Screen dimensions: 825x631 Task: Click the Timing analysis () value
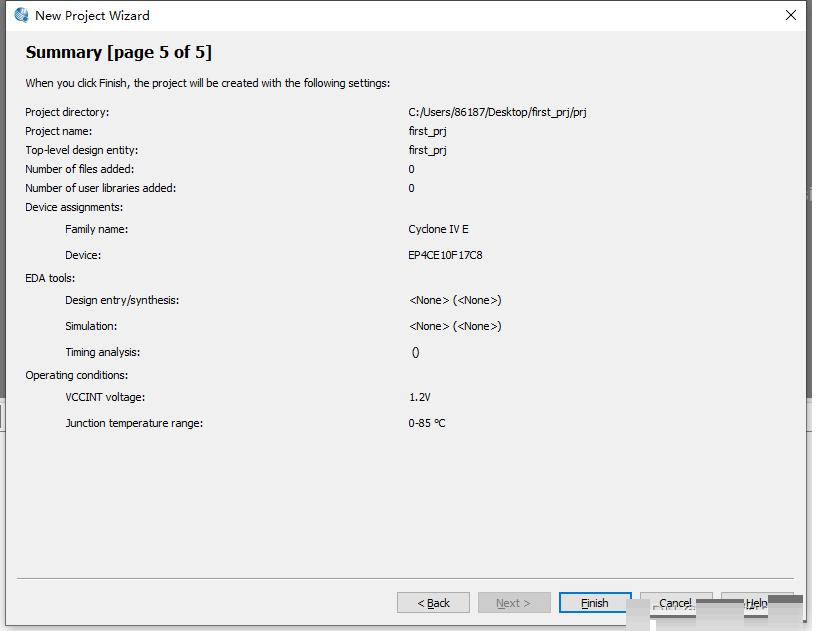(415, 353)
